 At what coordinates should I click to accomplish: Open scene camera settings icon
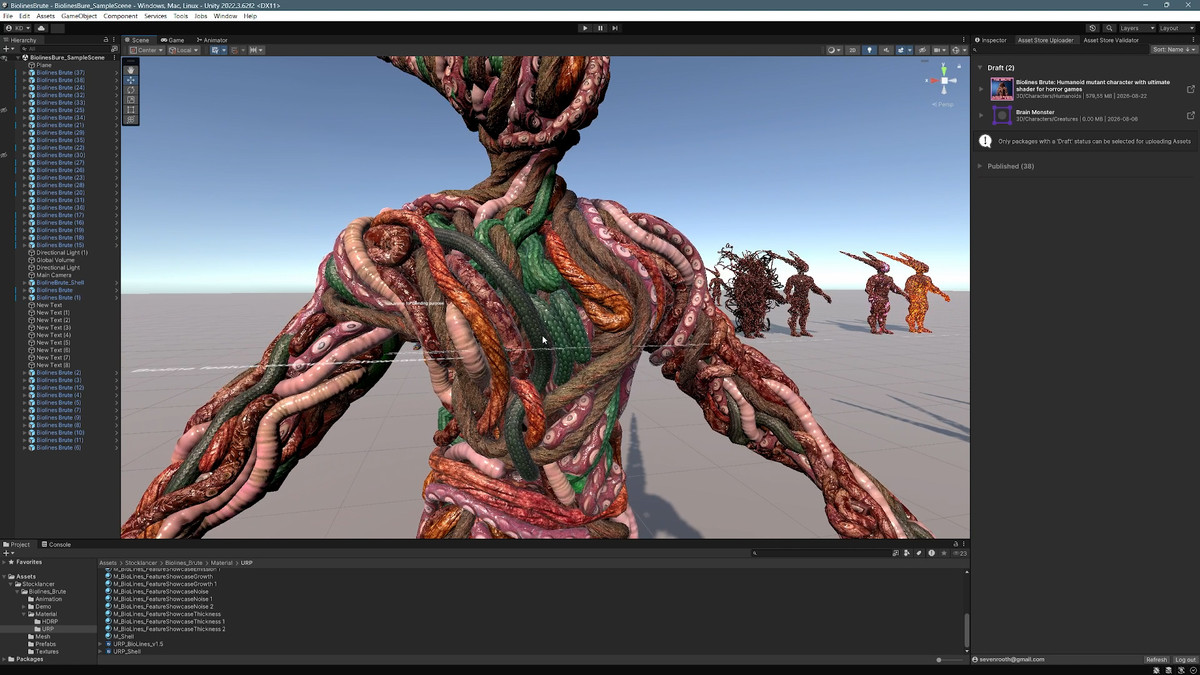pyautogui.click(x=939, y=50)
